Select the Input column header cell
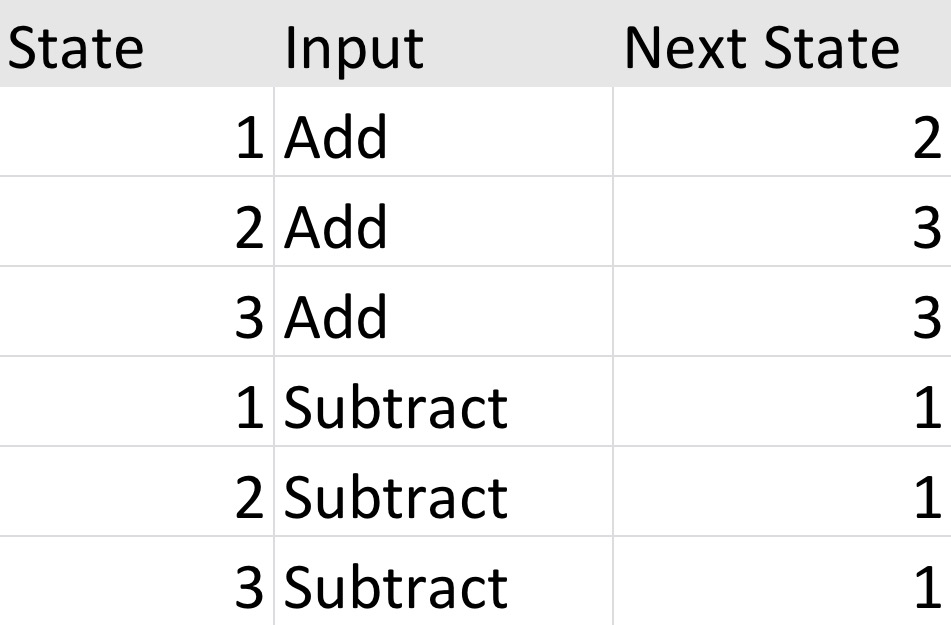The height and width of the screenshot is (625, 951). tap(443, 47)
